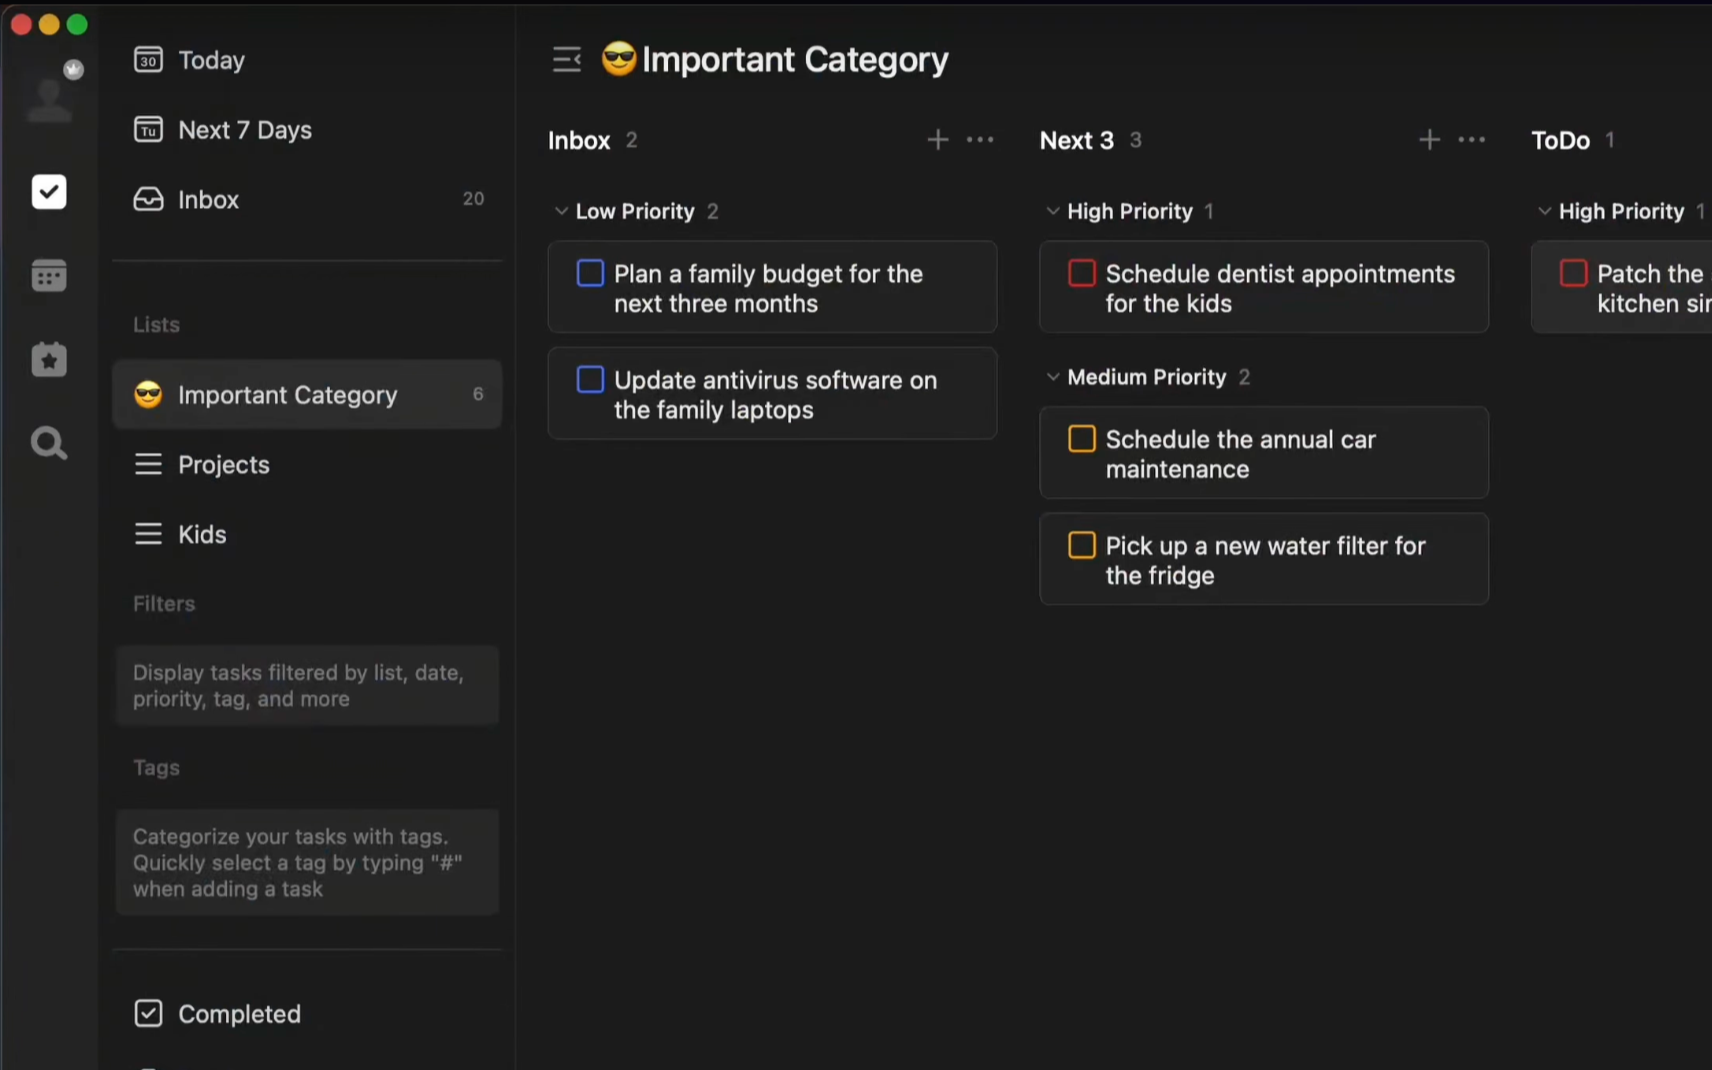Viewport: 1712px width, 1070px height.
Task: Complete the Schedule dentist appointments task
Action: click(x=1081, y=274)
